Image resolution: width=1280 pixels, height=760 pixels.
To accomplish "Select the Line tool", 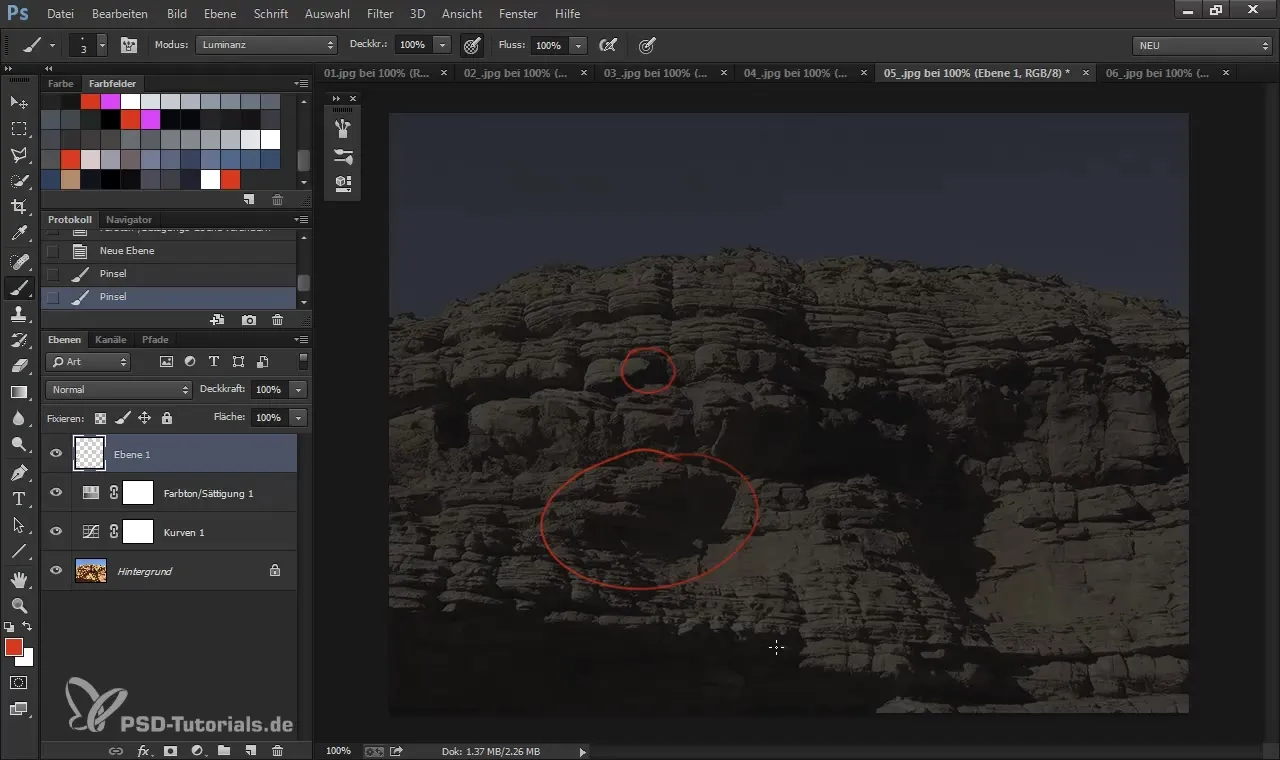I will (19, 551).
